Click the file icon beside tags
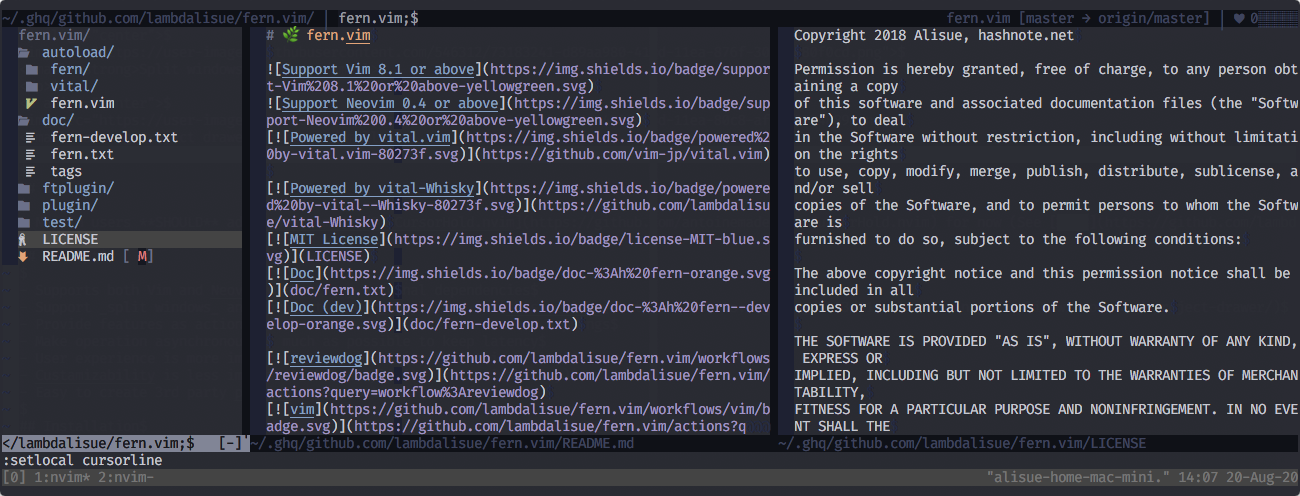The image size is (1300, 496). 31,171
